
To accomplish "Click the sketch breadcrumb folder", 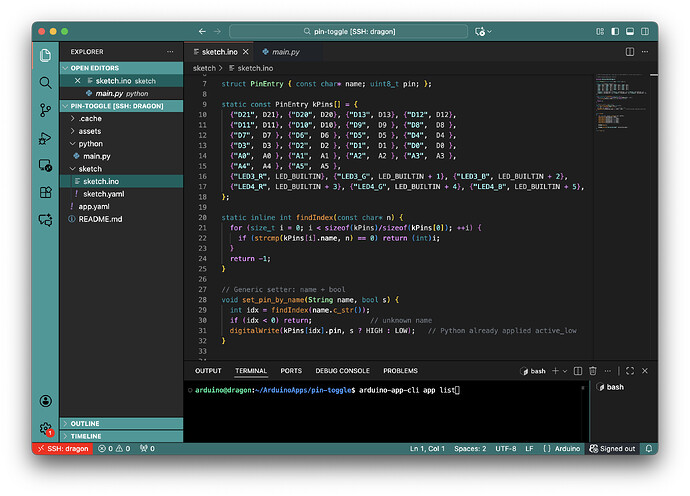I will pos(204,68).
